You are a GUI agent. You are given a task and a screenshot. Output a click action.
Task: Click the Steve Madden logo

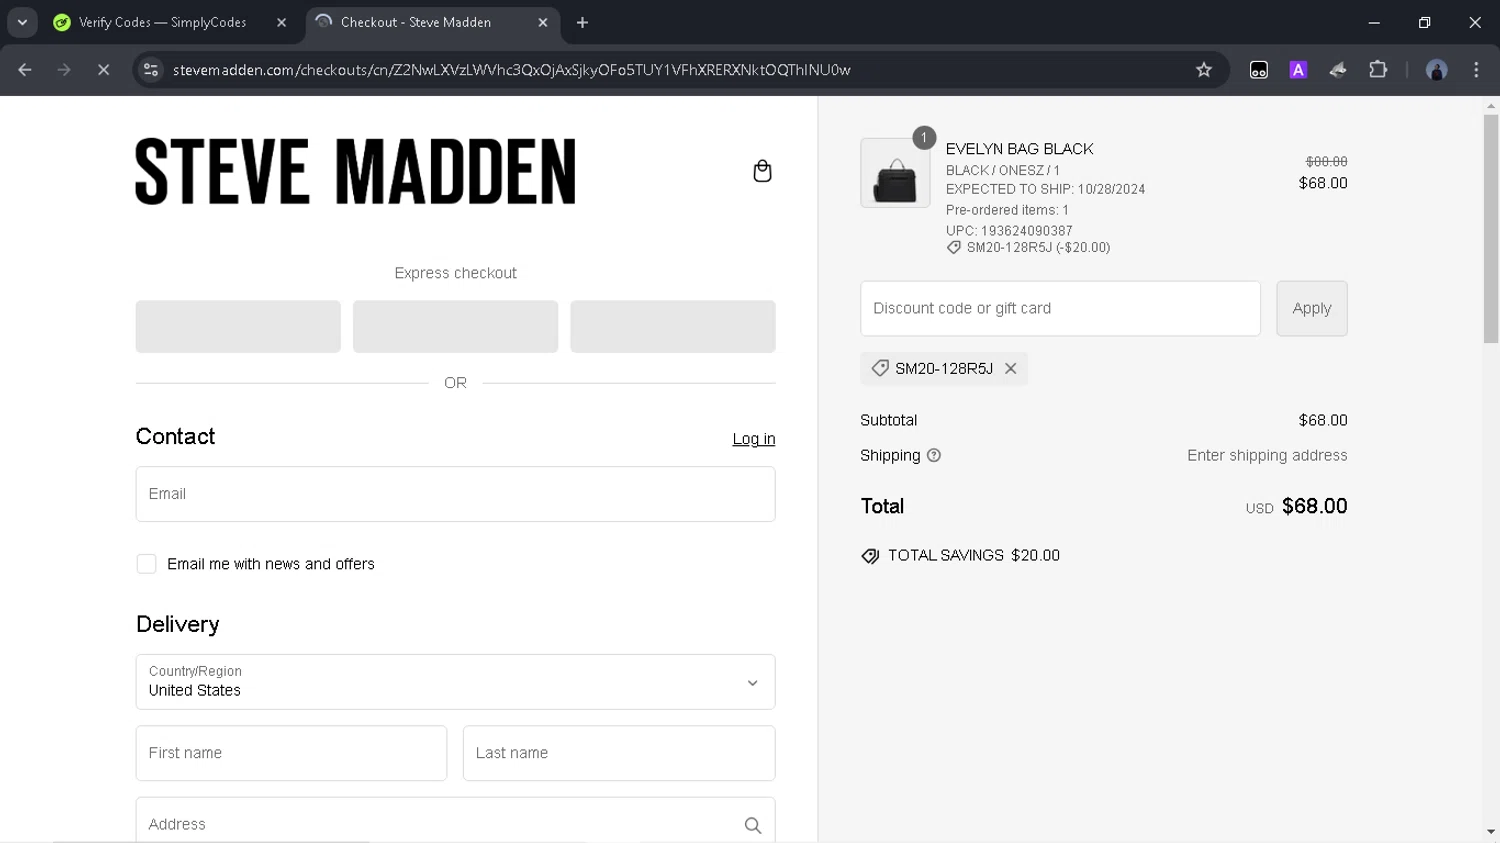355,171
